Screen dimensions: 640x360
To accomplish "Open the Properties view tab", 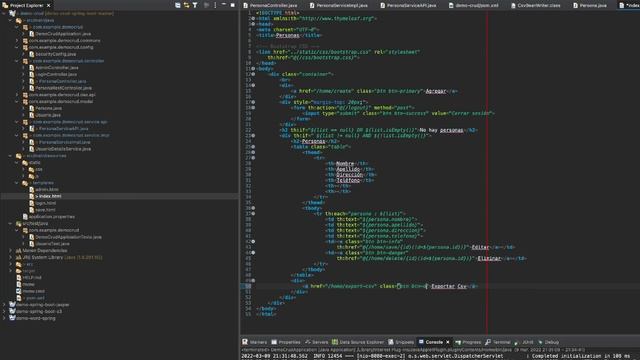I will tap(286, 342).
